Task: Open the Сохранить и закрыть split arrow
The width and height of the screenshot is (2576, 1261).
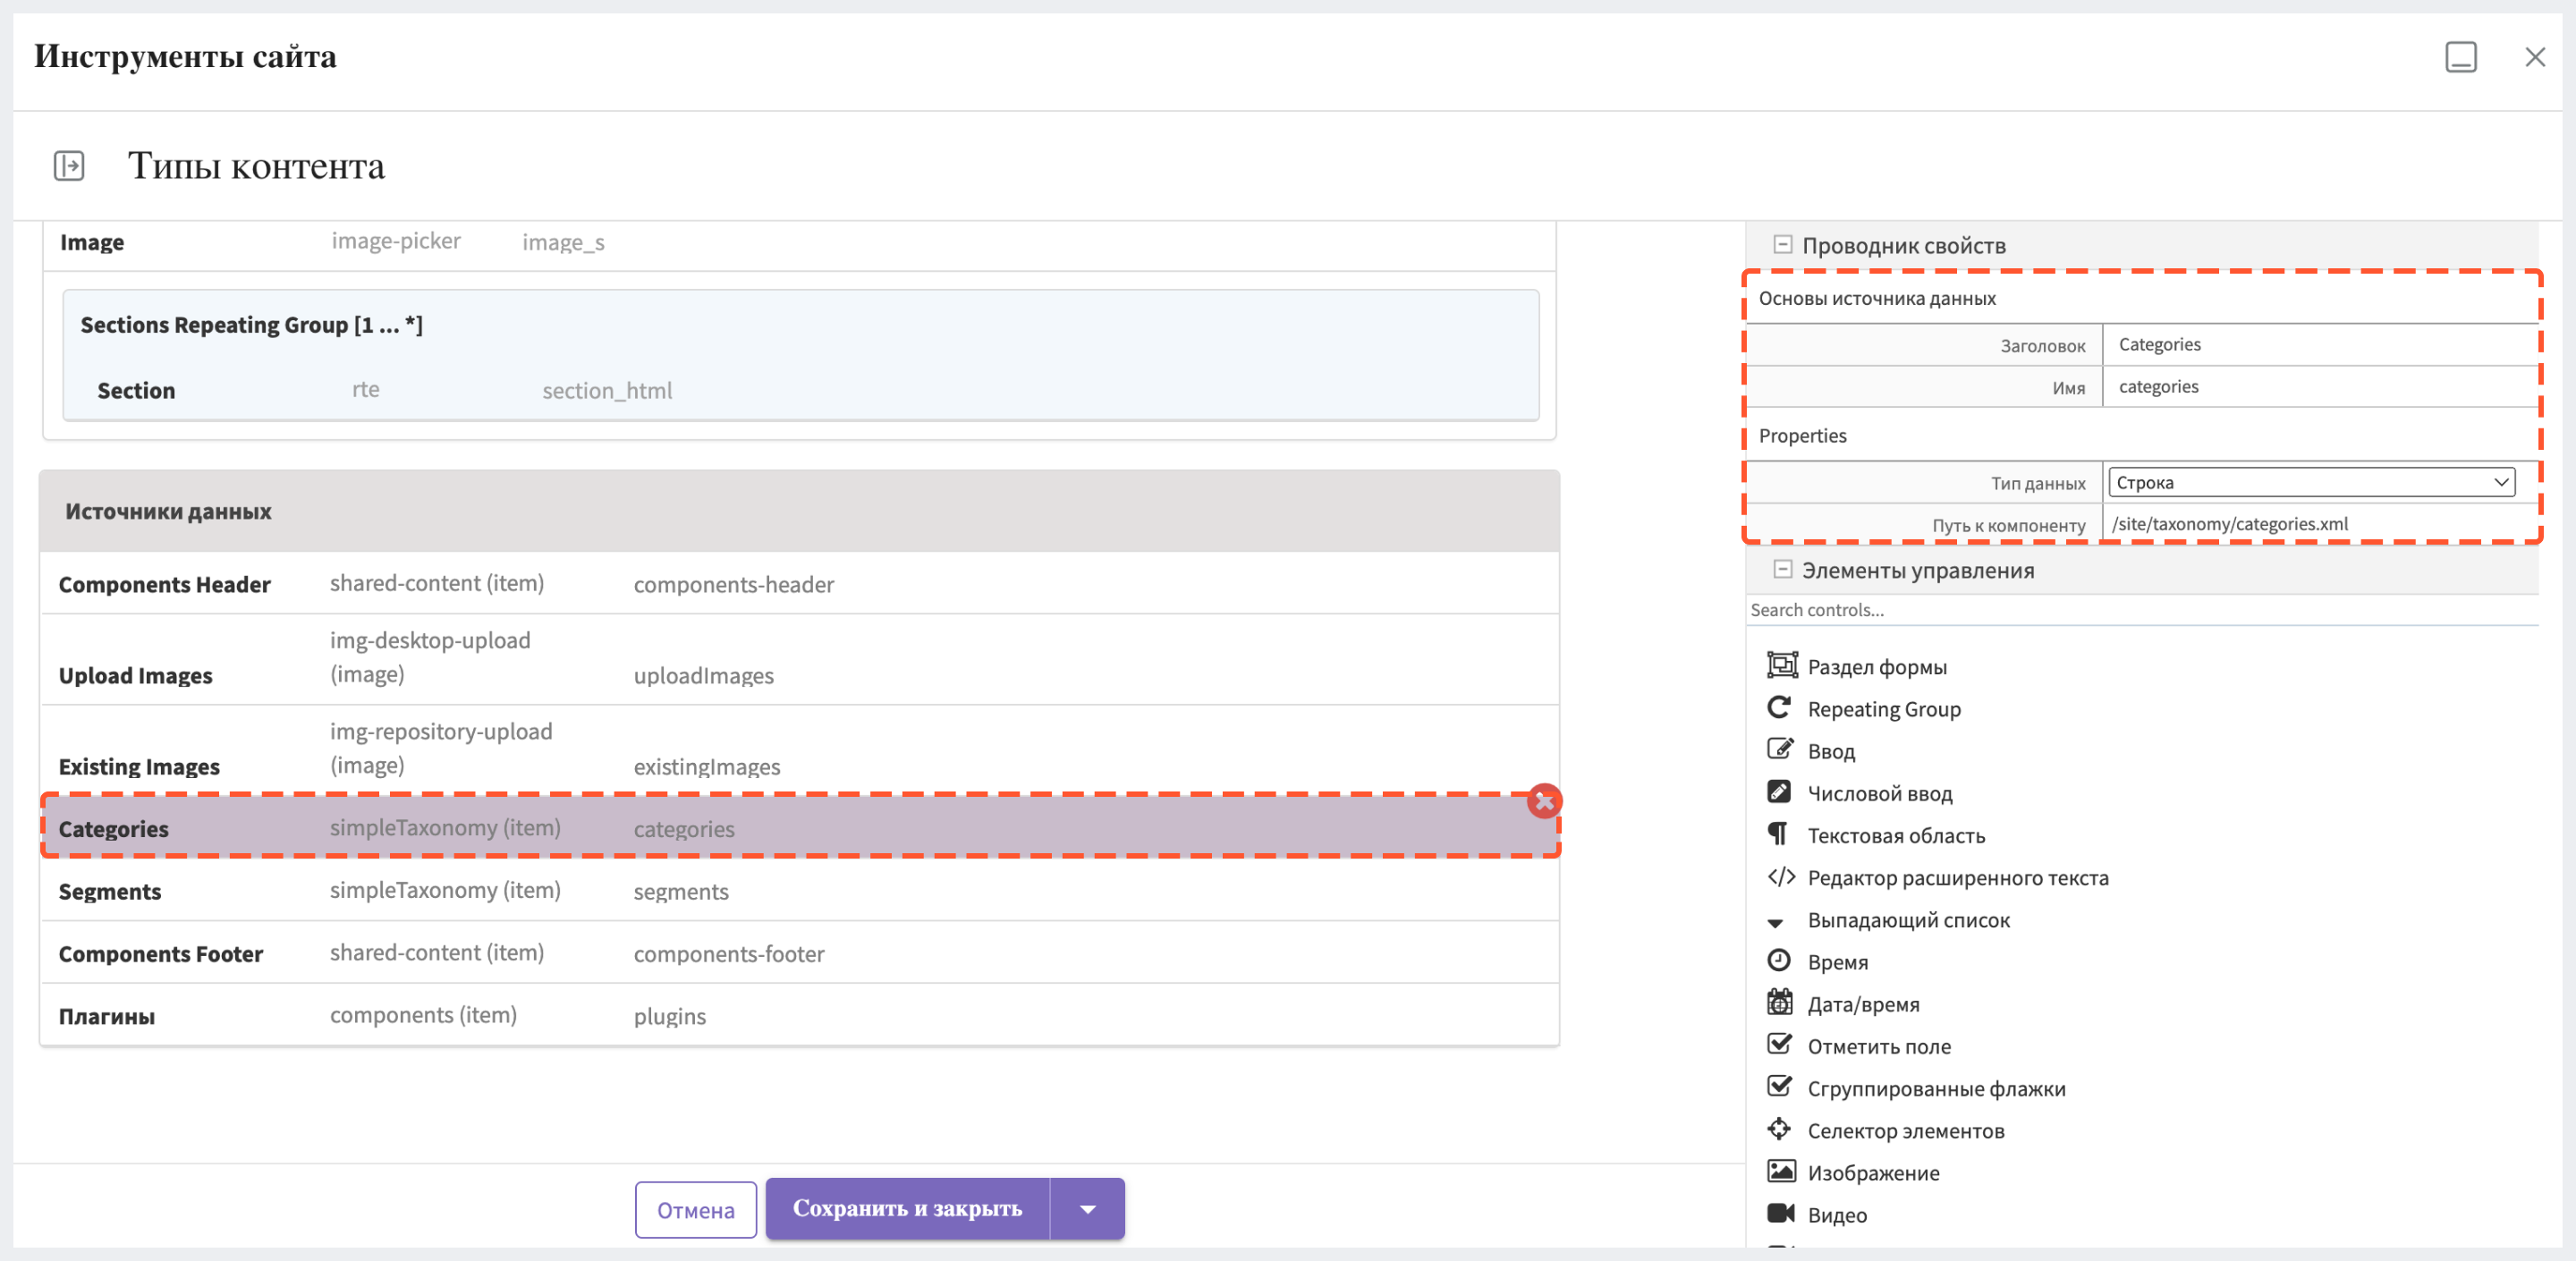Action: point(1087,1209)
